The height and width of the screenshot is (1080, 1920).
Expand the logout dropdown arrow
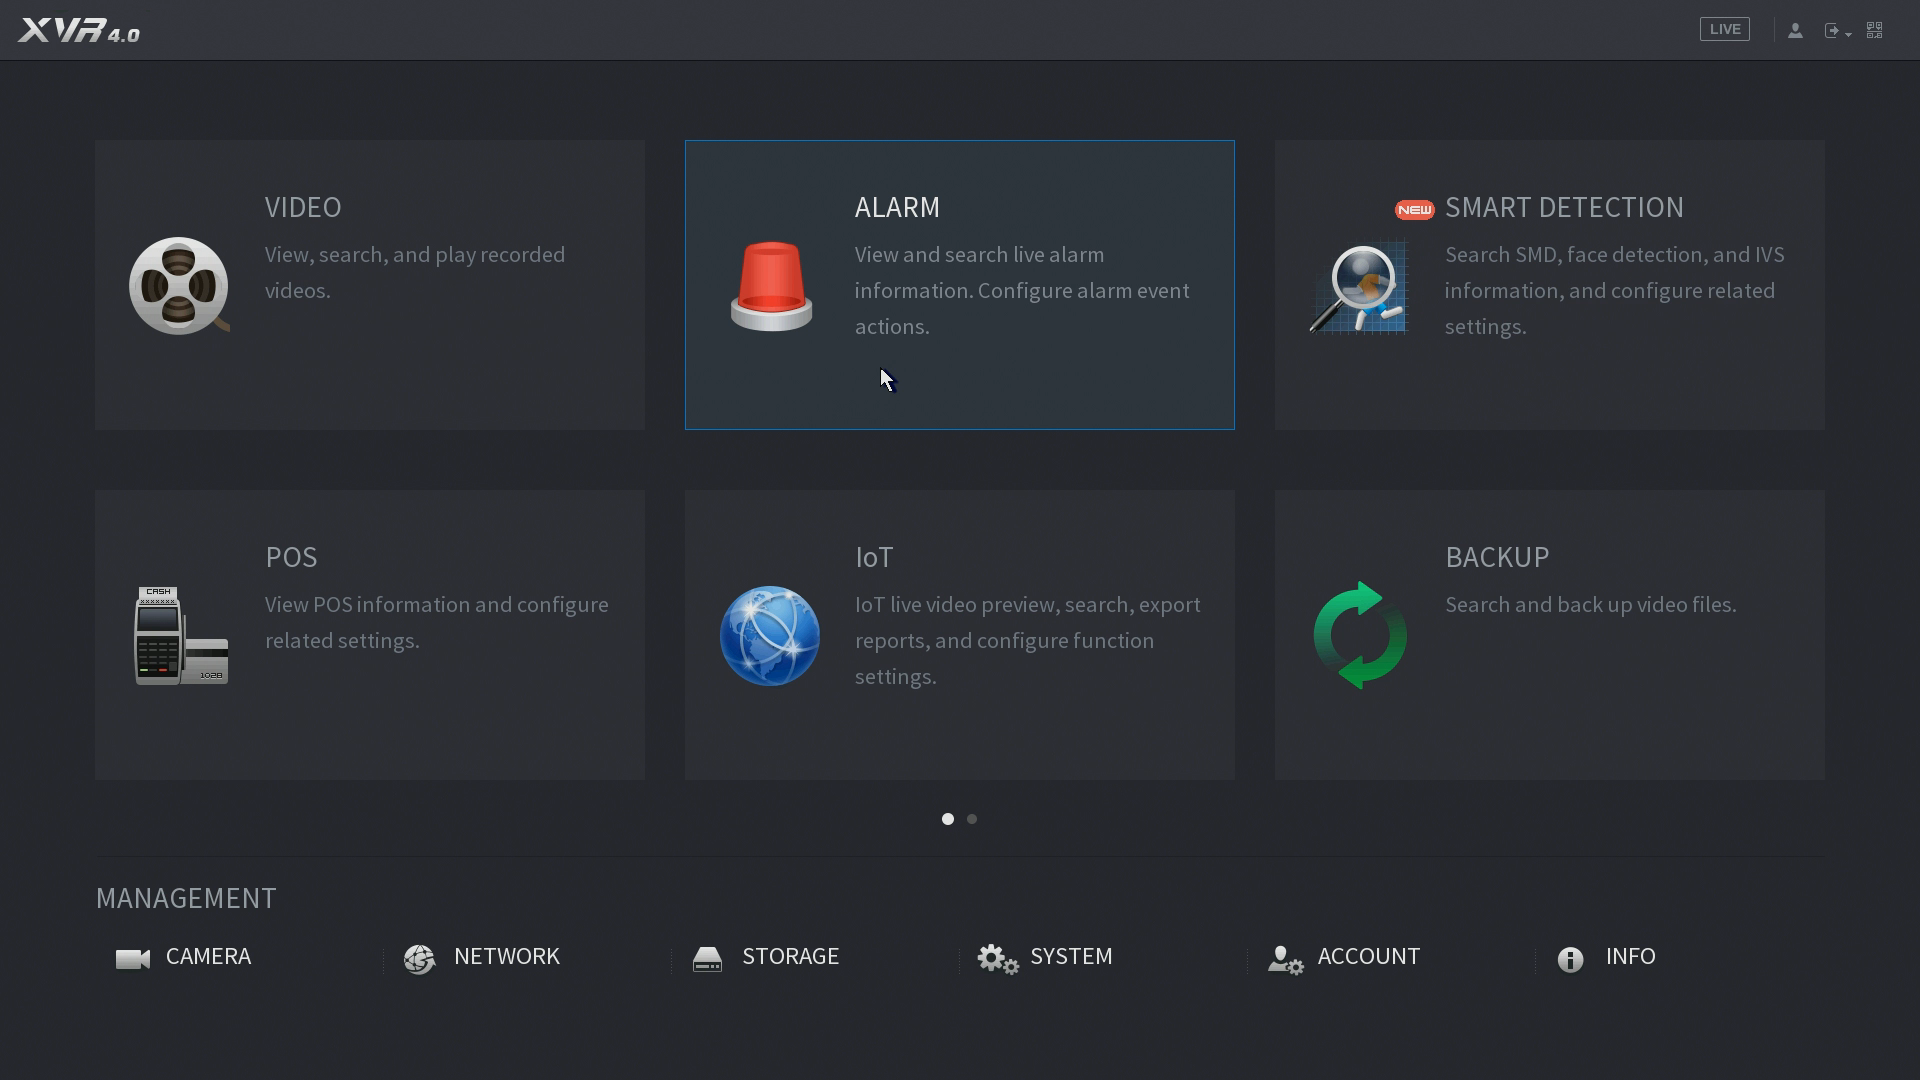1848,34
